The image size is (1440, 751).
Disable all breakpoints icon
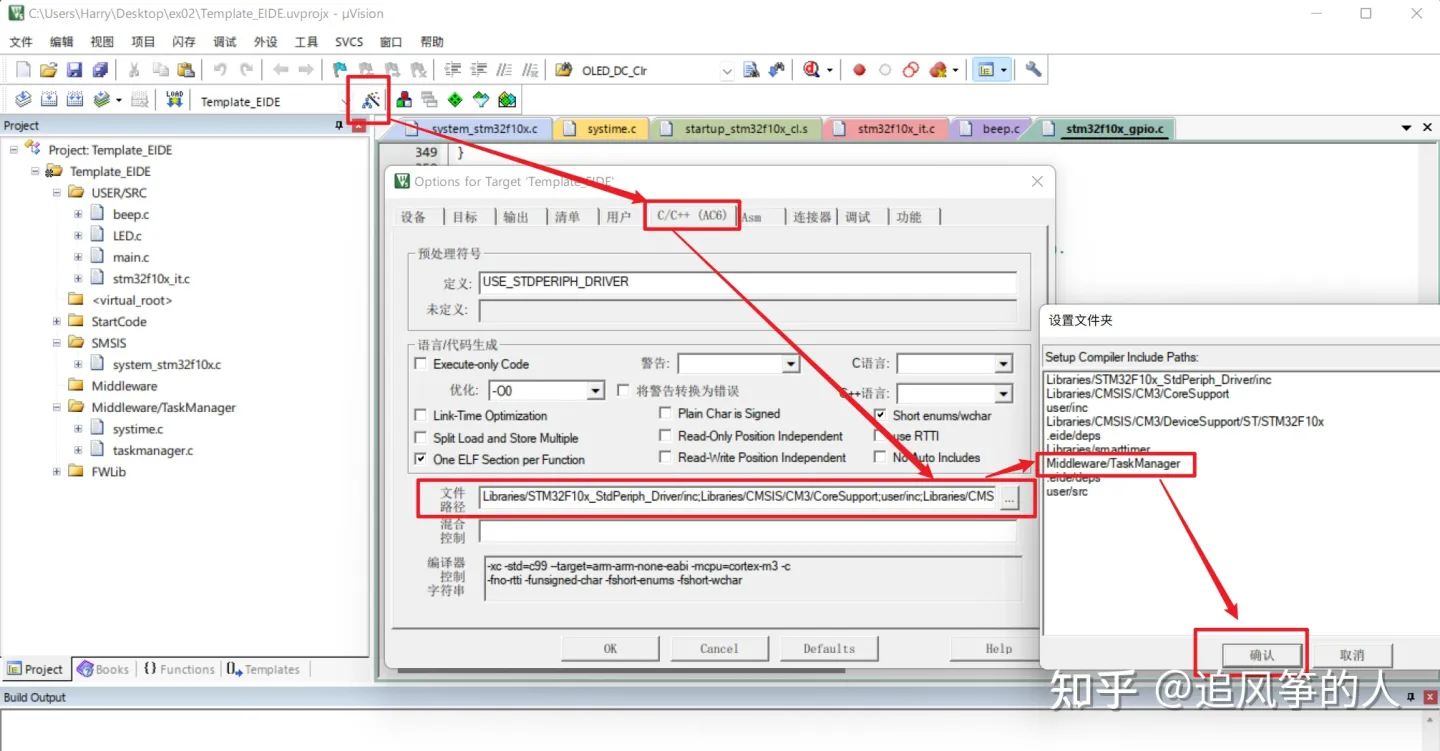[911, 70]
